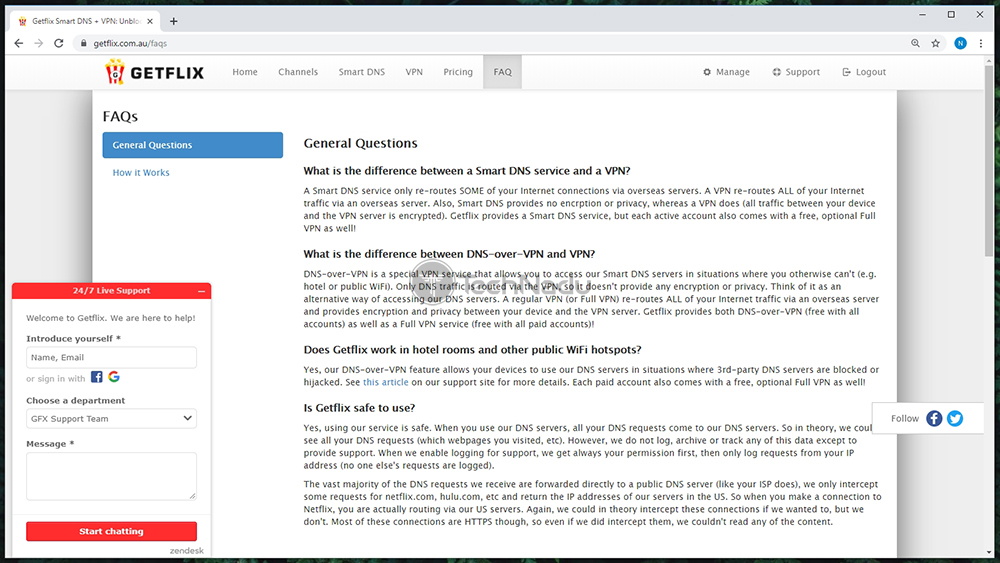
Task: Follow Getflix on Facebook
Action: pyautogui.click(x=934, y=418)
